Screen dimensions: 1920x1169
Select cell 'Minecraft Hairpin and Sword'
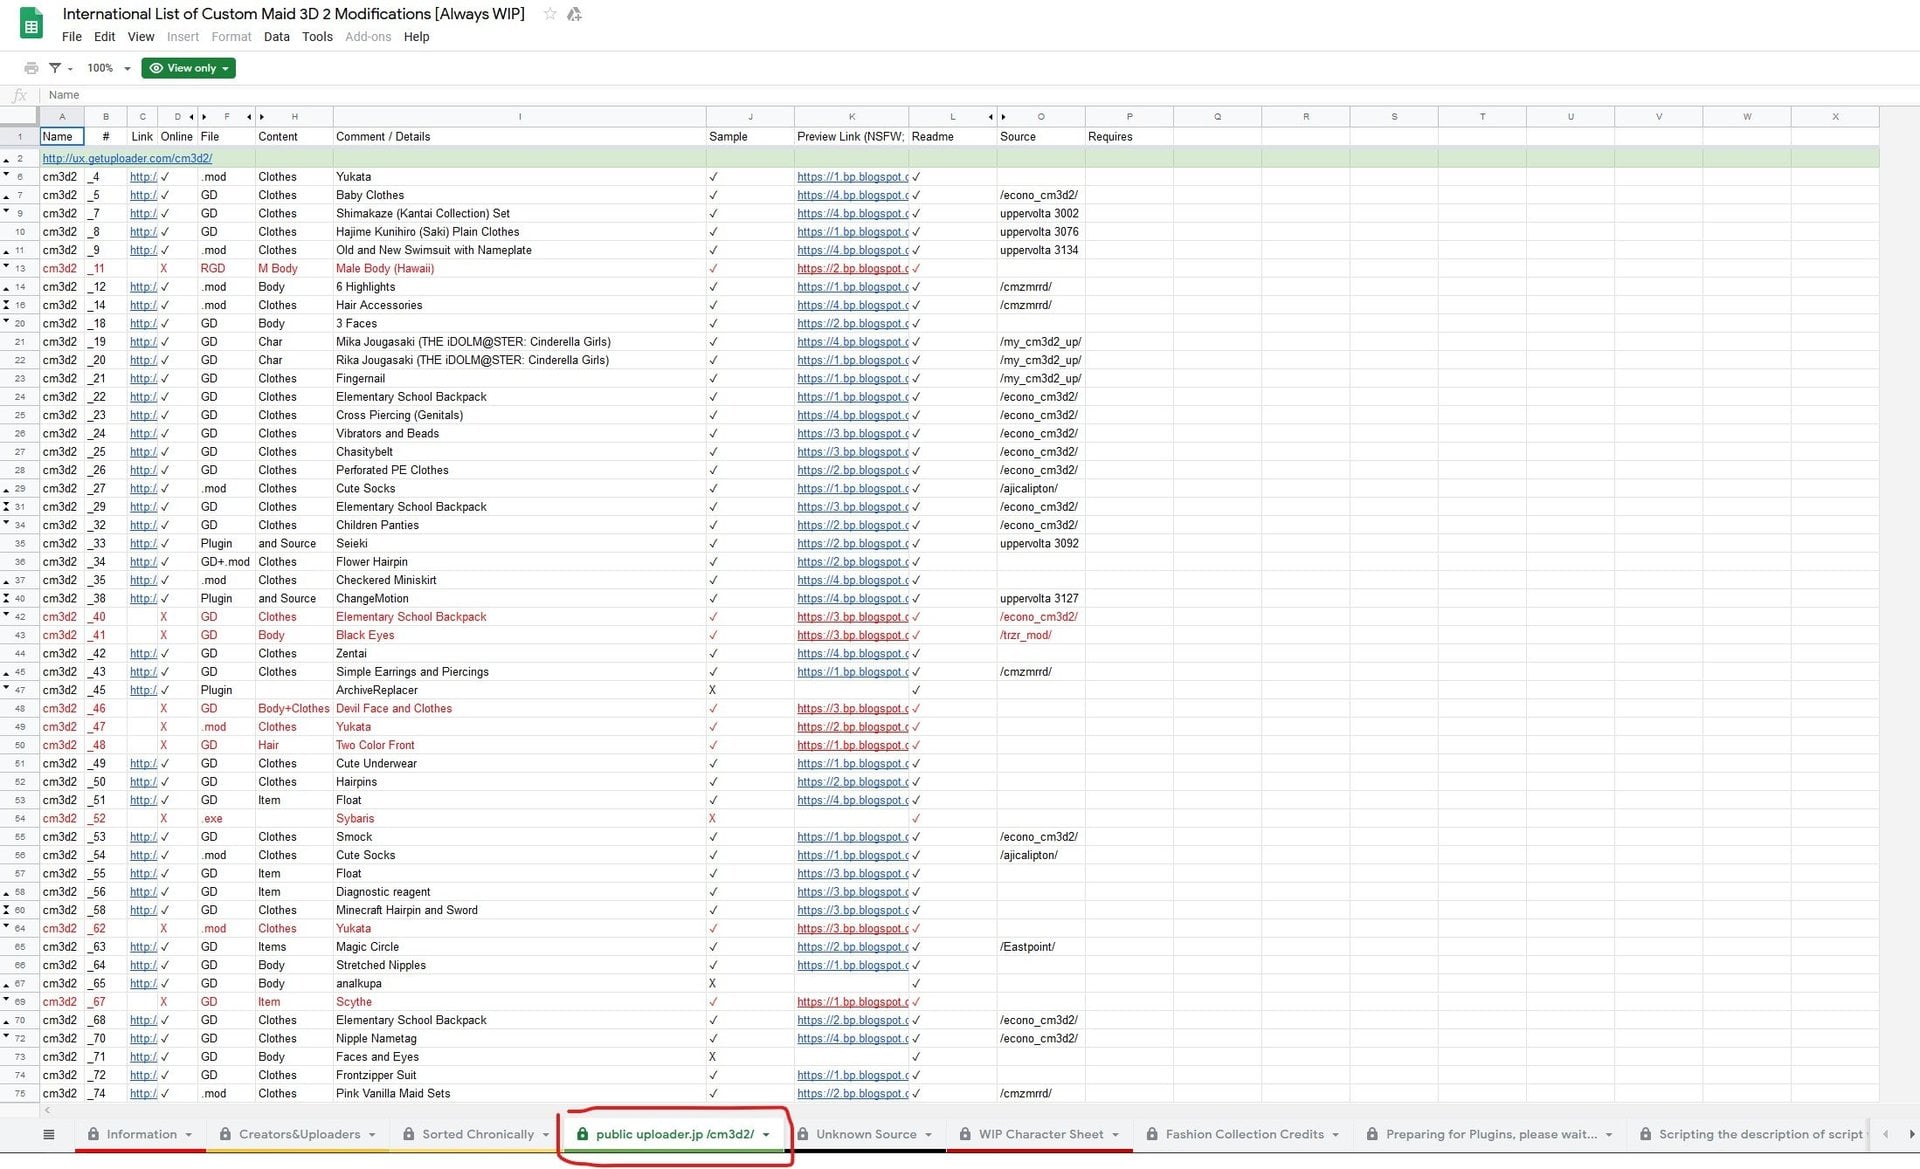(x=520, y=910)
